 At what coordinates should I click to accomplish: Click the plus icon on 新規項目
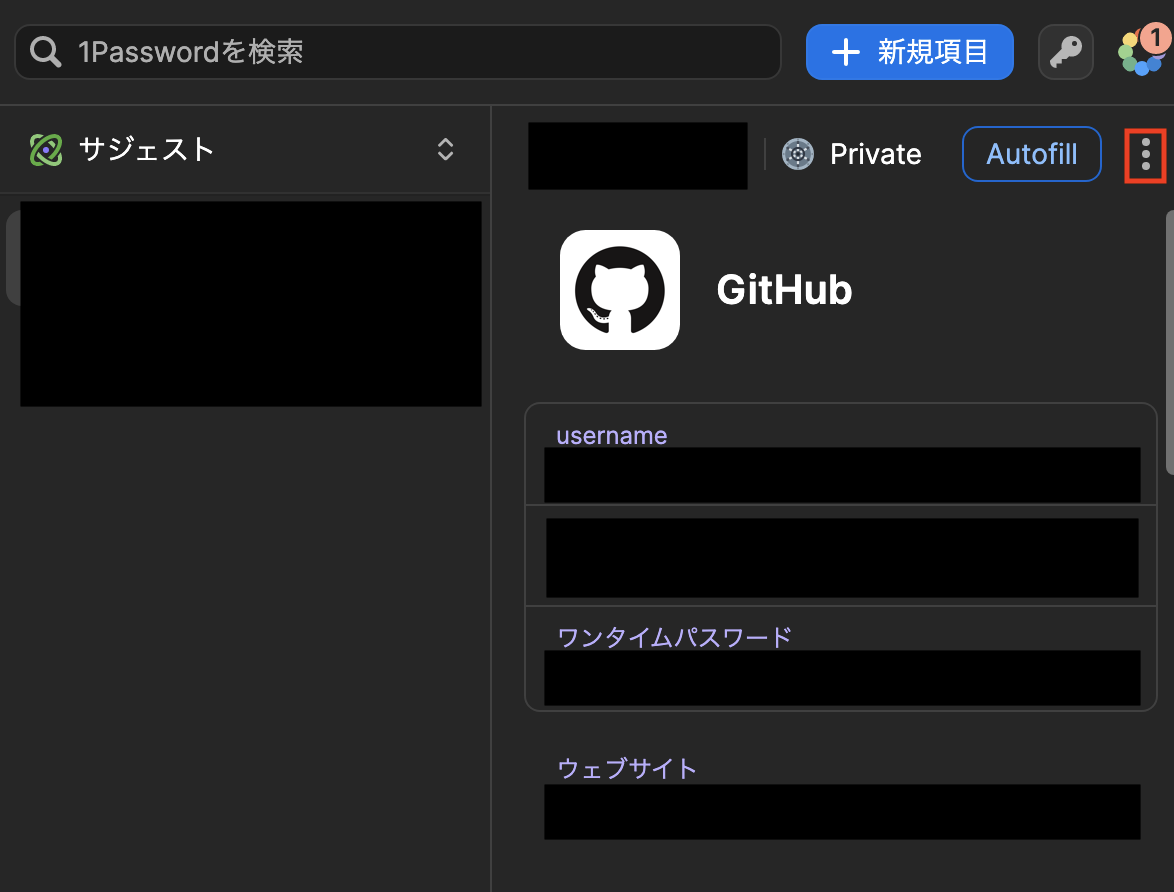coord(846,51)
